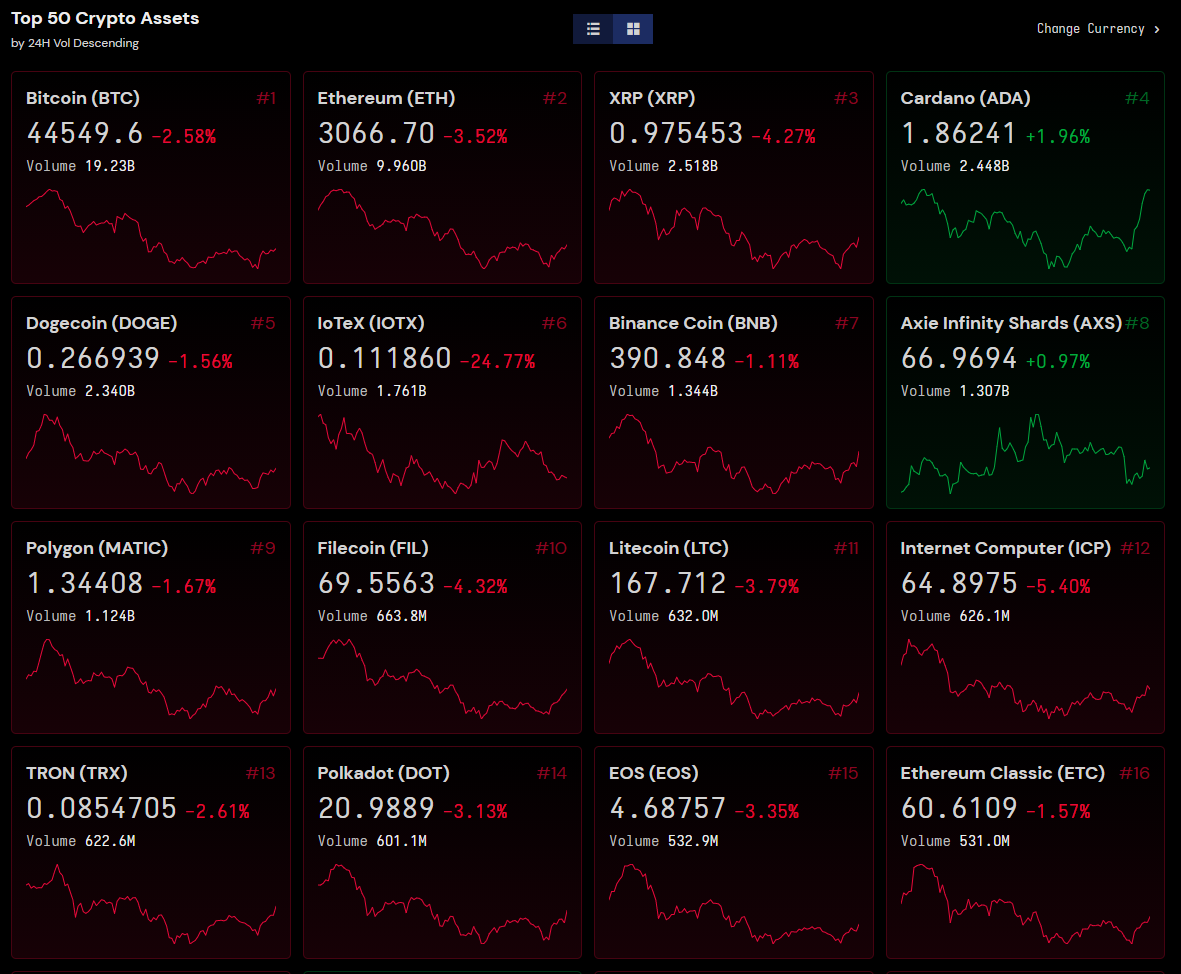This screenshot has height=974, width=1181.
Task: Open the XRP (XRP) card title
Action: [x=652, y=98]
